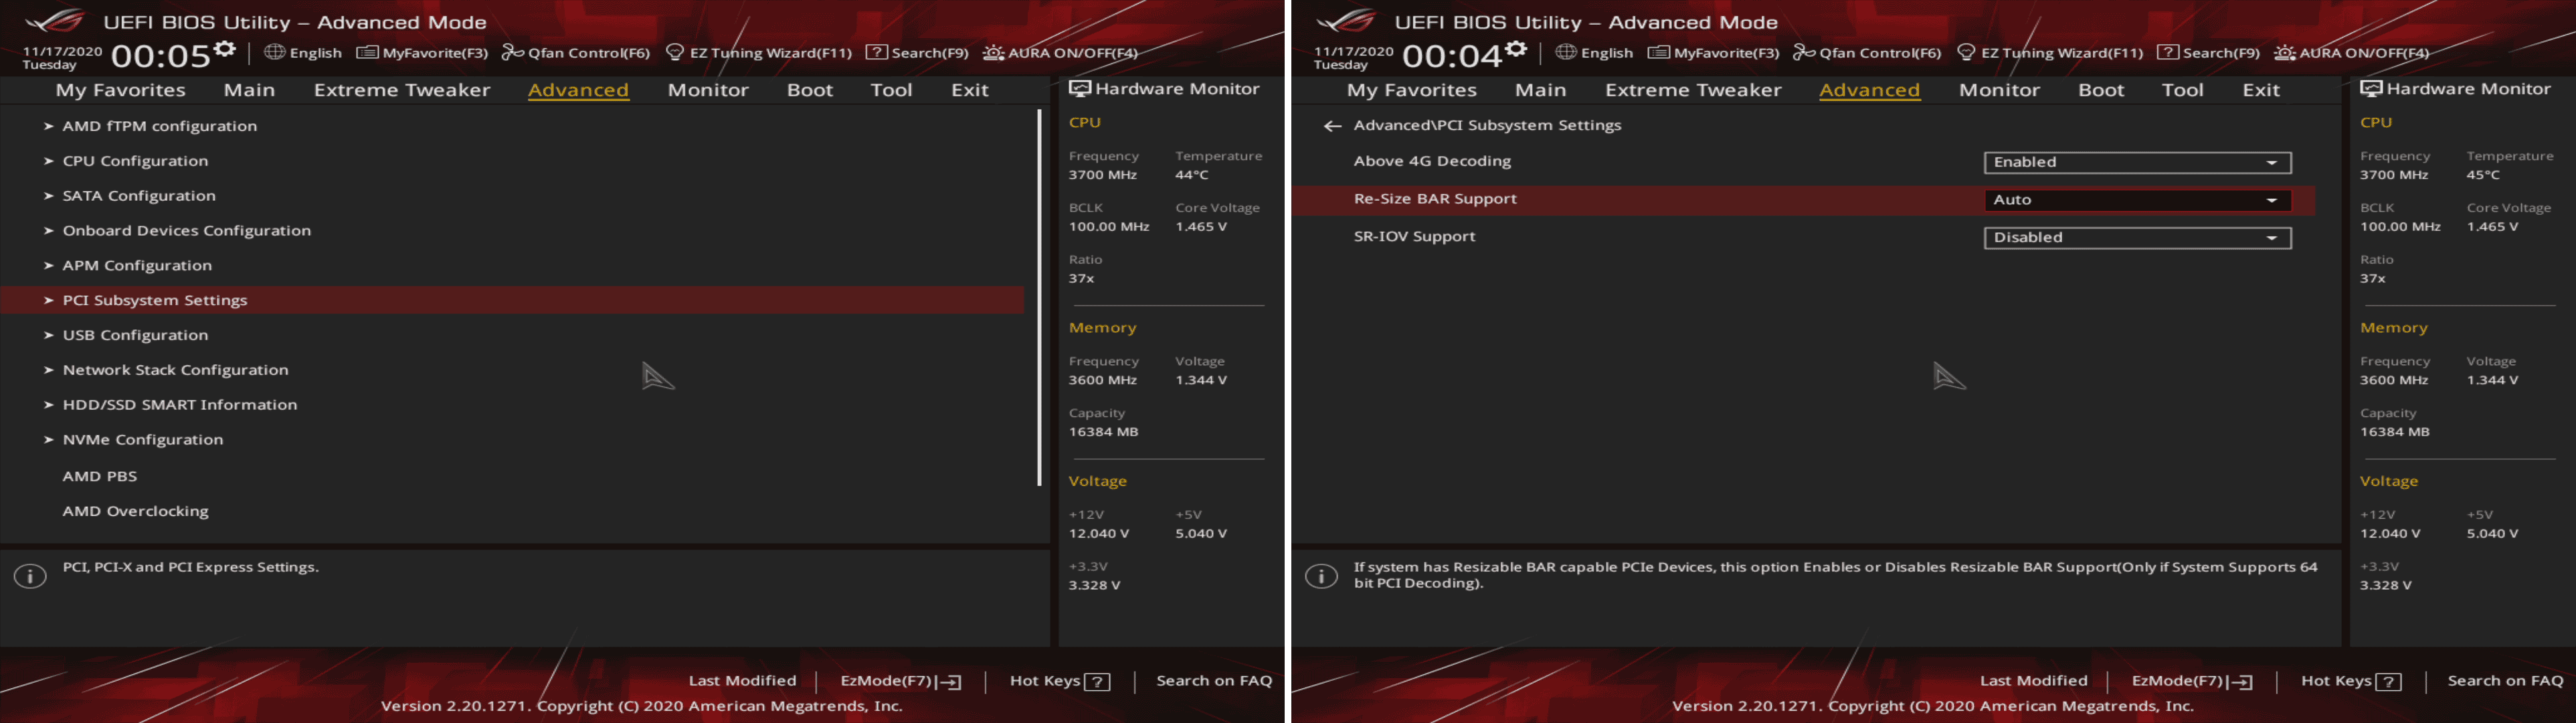Click the Above 4G Decoding label

point(1432,161)
